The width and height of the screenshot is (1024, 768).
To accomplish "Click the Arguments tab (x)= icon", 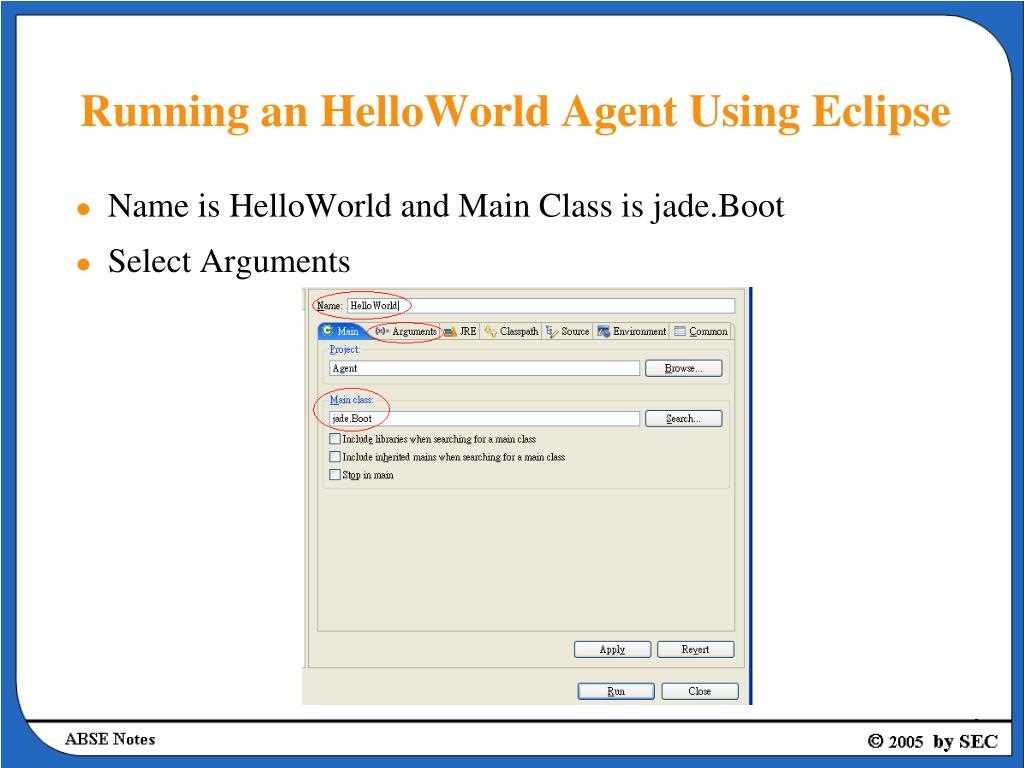I will click(382, 331).
